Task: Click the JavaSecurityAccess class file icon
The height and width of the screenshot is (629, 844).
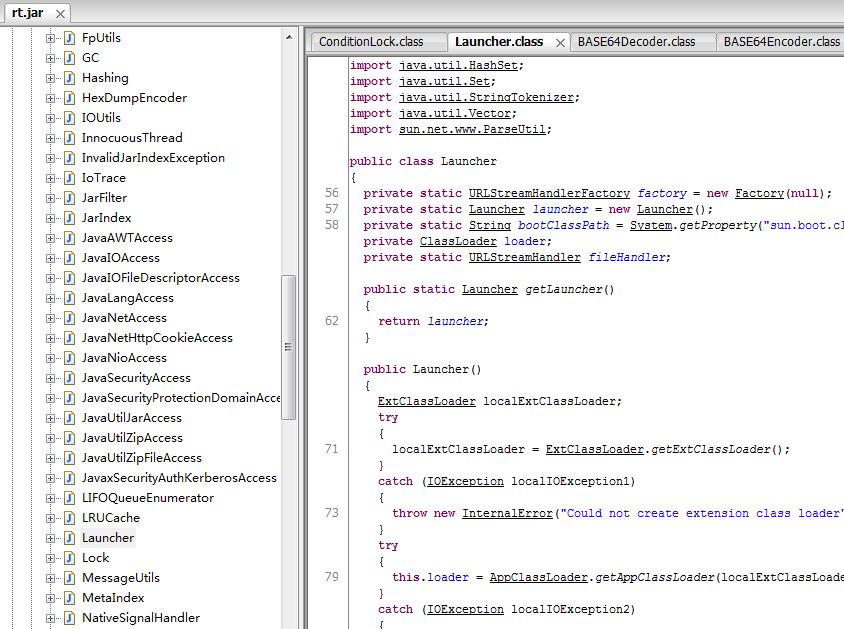Action: [69, 378]
